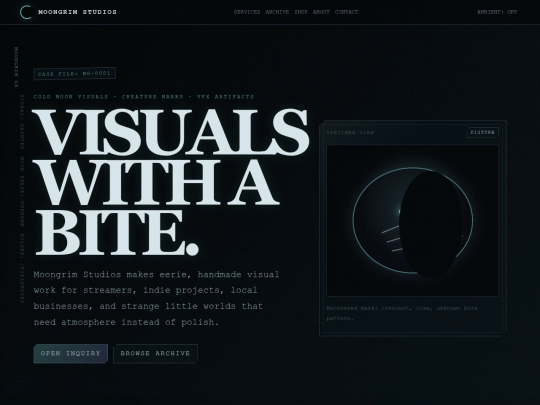Image resolution: width=540 pixels, height=405 pixels.
Task: Click the Cold Moon Visuals tagline
Action: (x=144, y=97)
